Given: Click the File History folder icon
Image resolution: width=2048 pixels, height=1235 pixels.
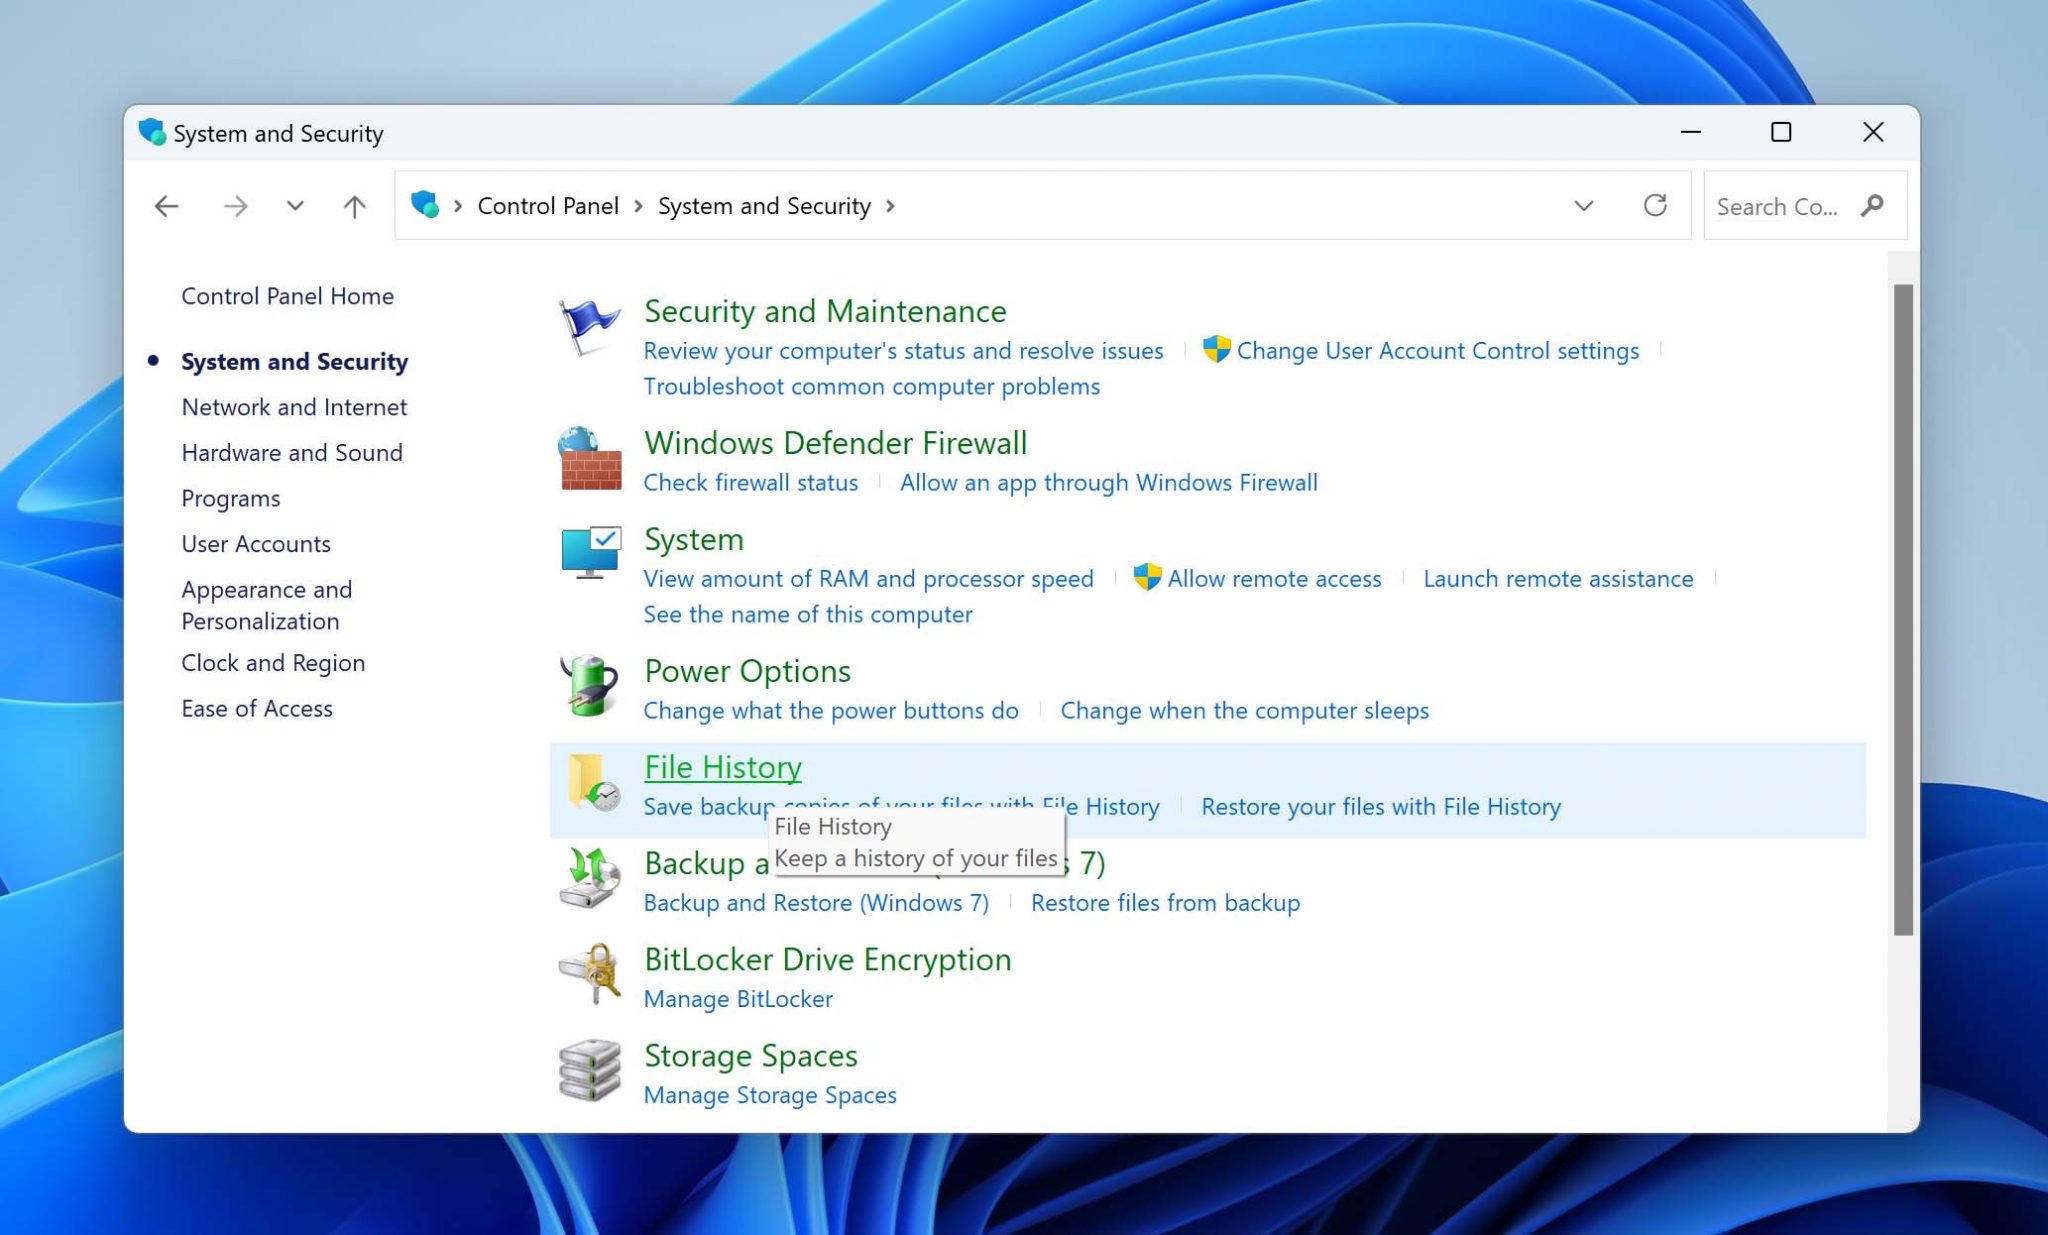Looking at the screenshot, I should (x=593, y=782).
